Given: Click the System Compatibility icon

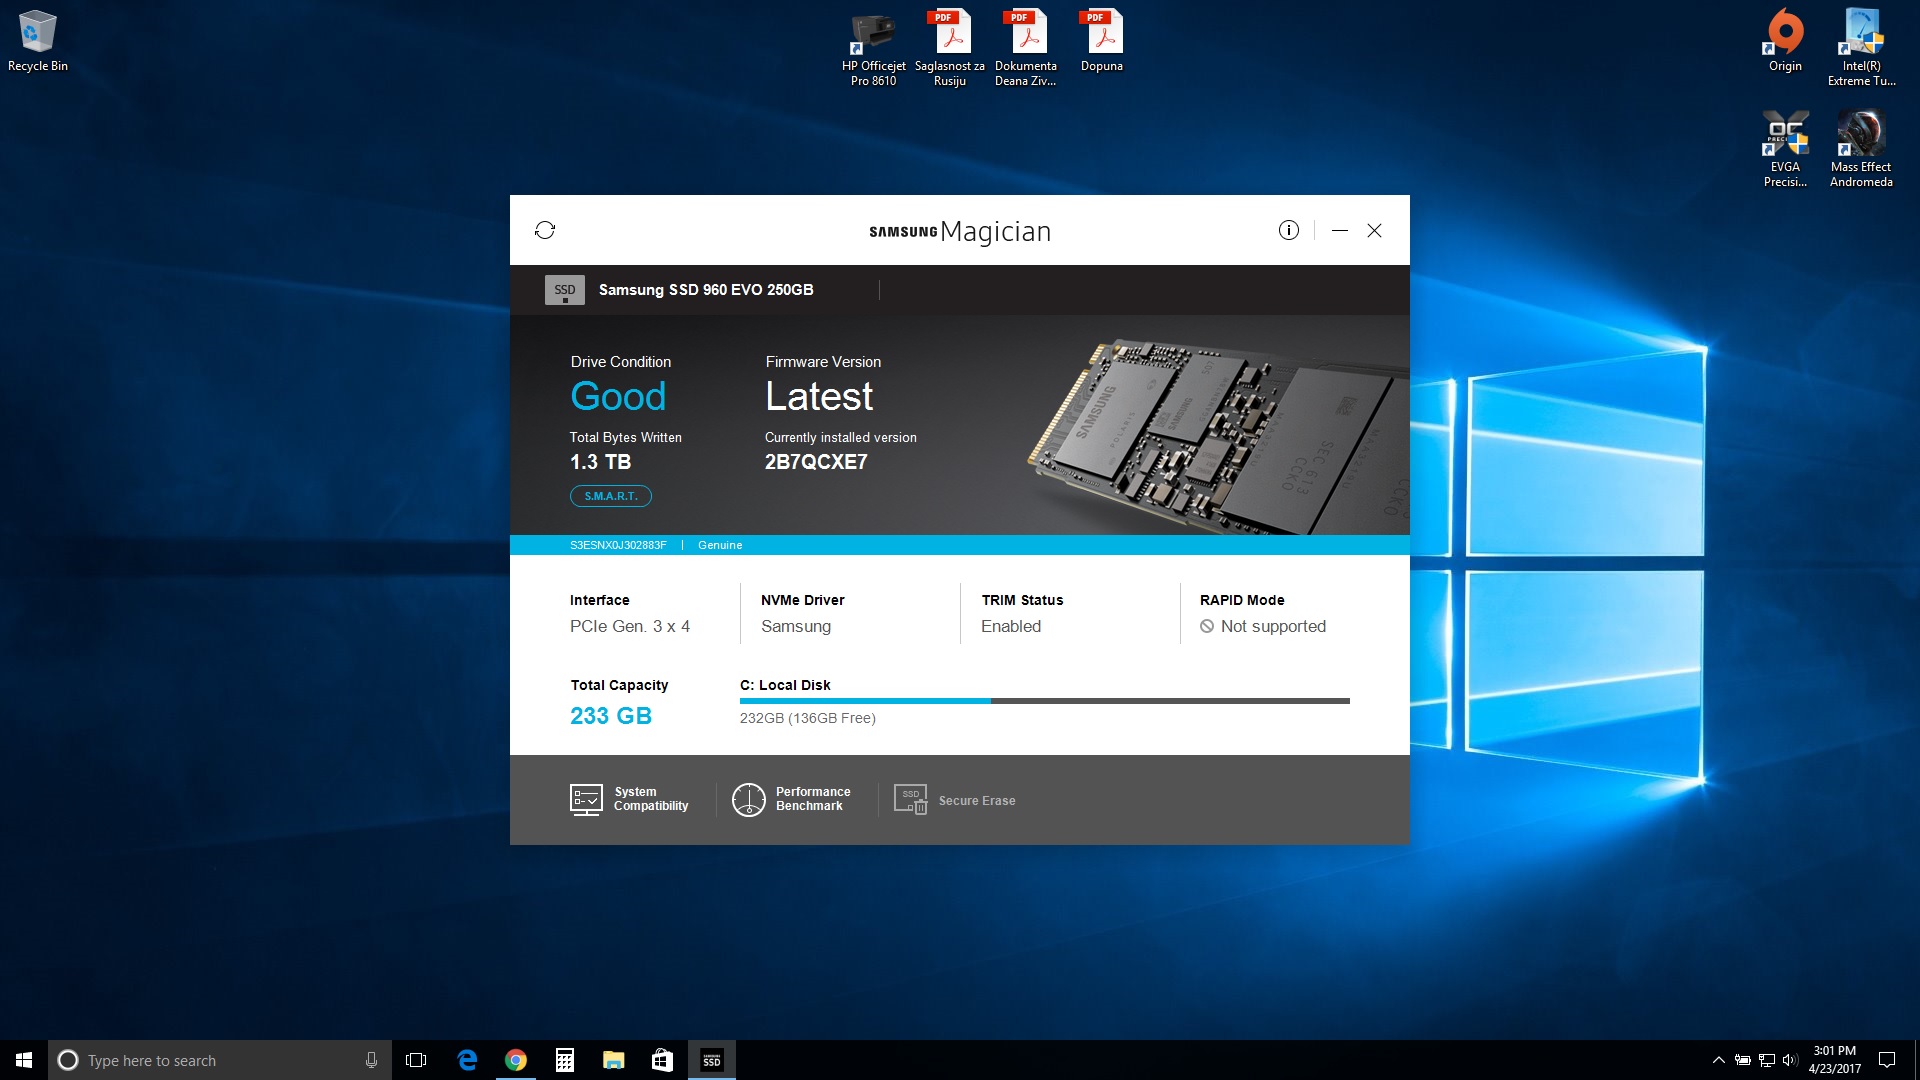Looking at the screenshot, I should click(586, 800).
